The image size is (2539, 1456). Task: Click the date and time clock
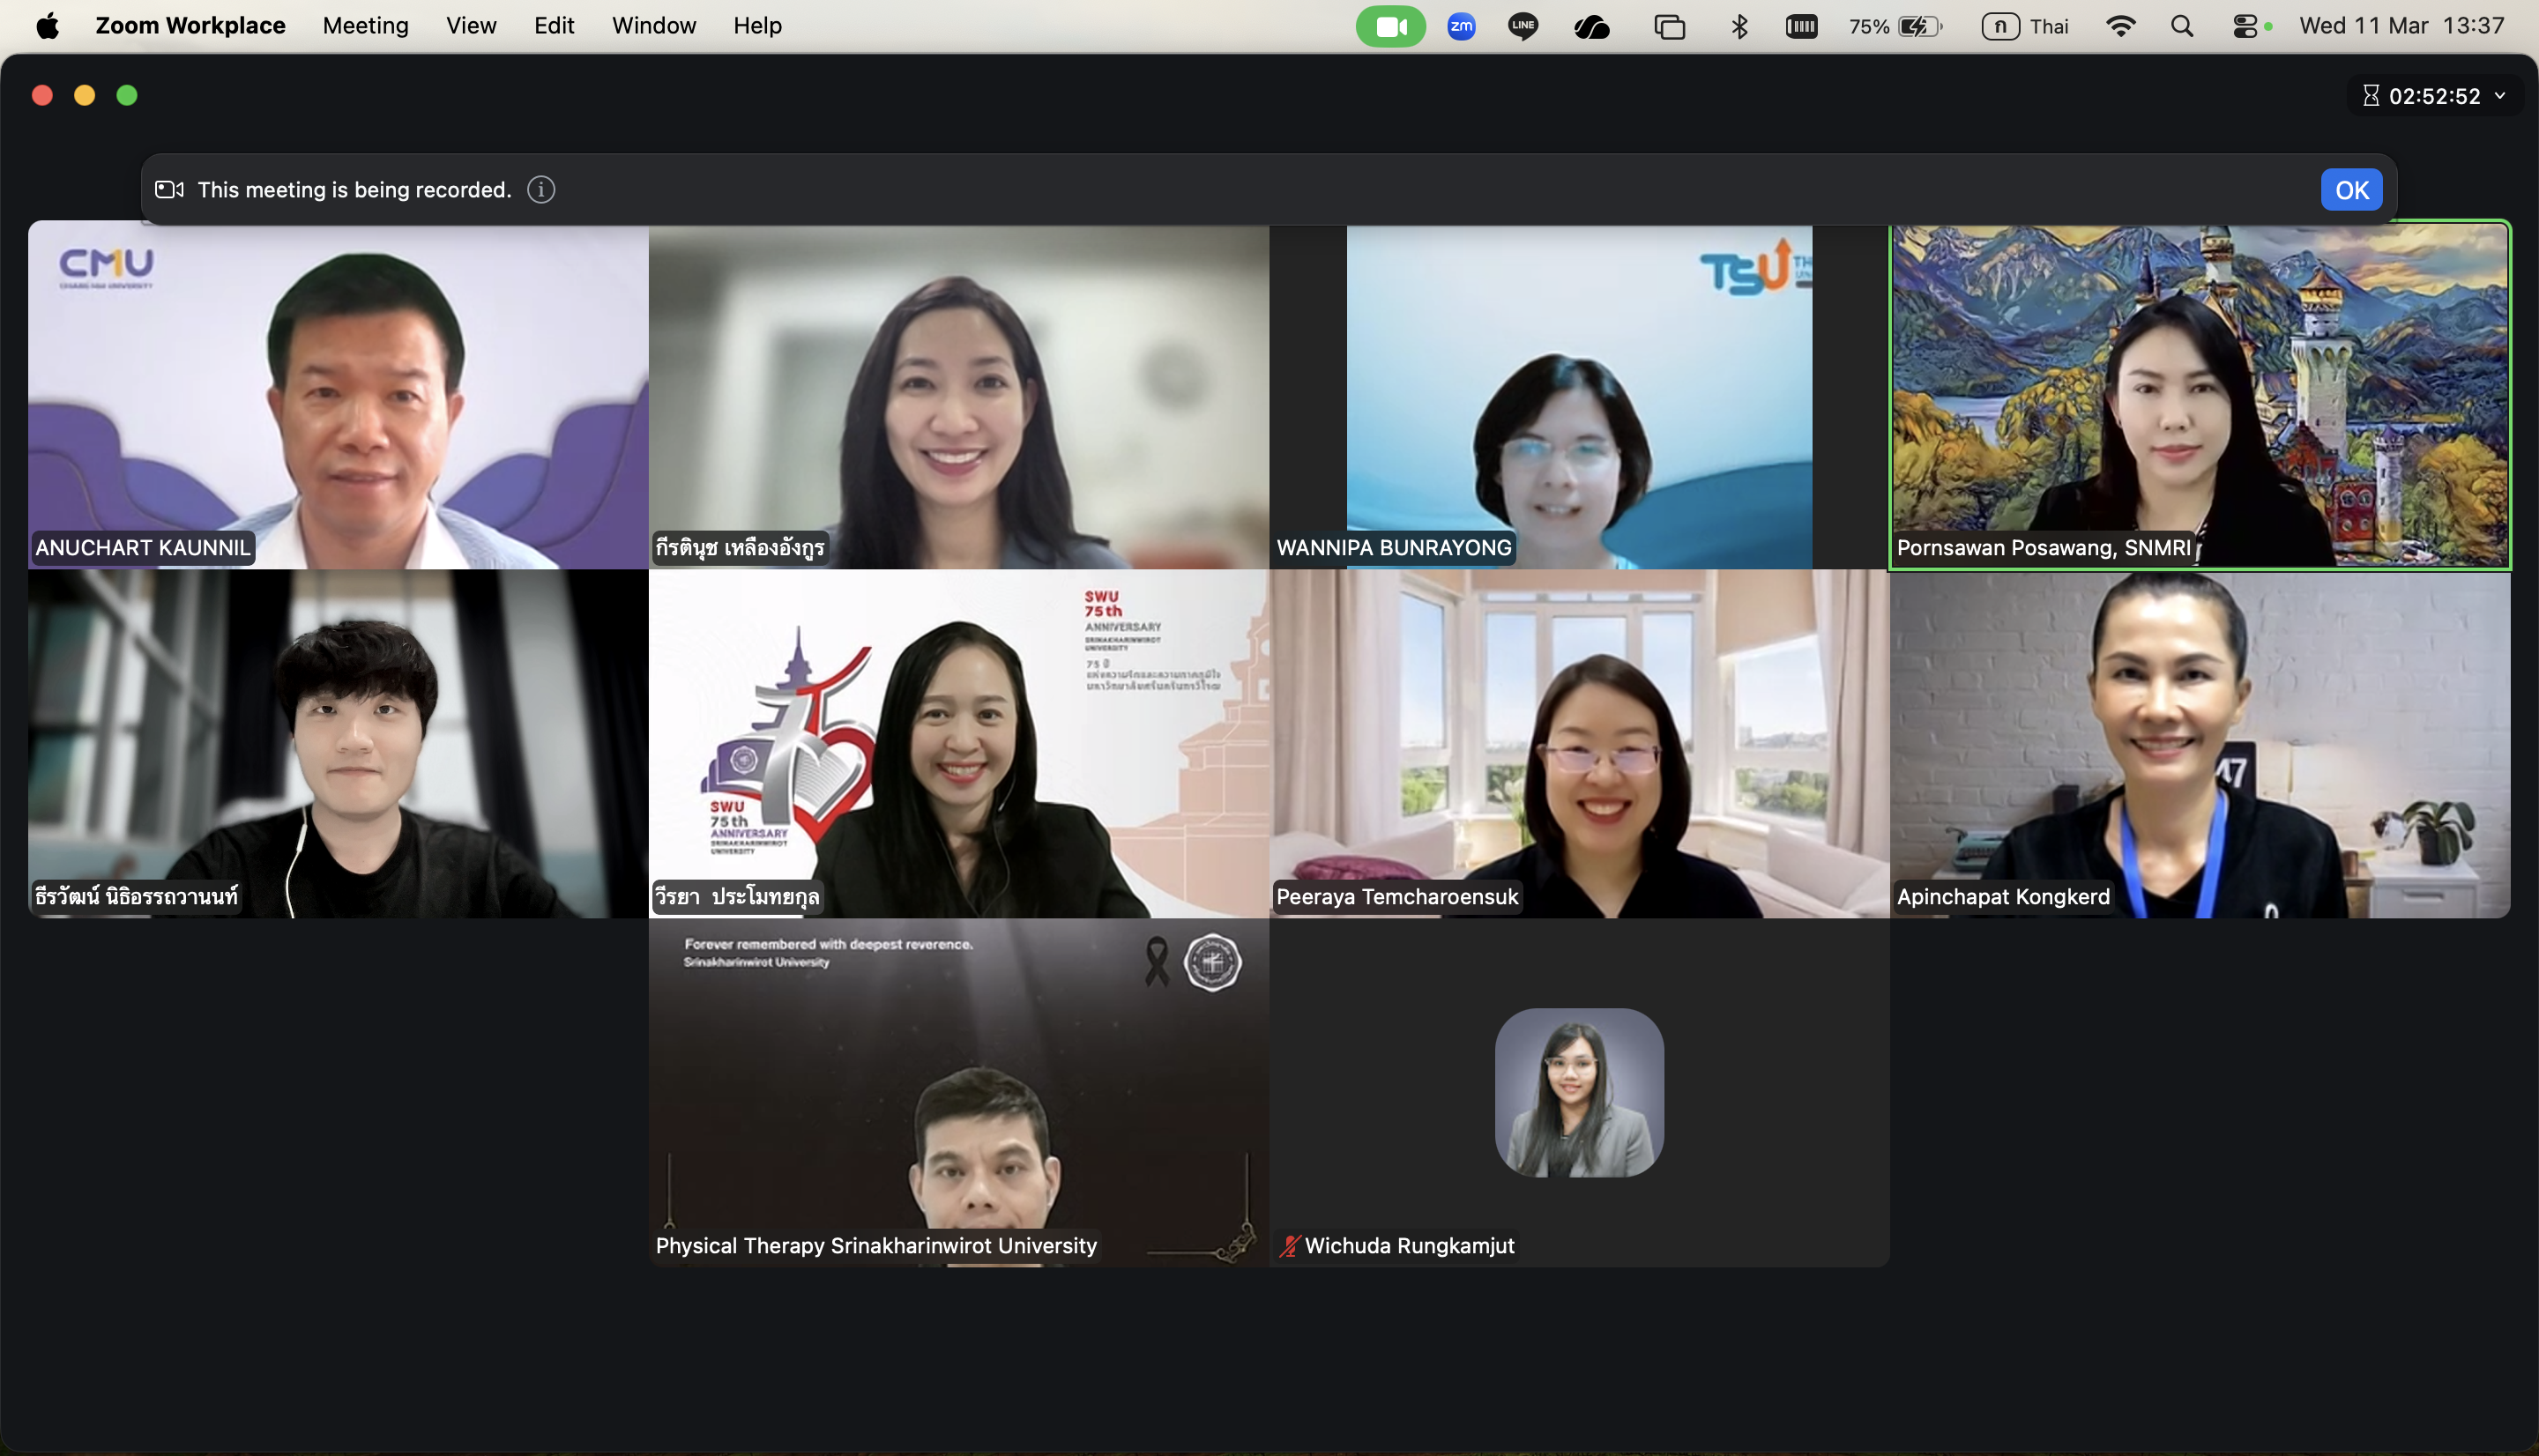point(2401,26)
